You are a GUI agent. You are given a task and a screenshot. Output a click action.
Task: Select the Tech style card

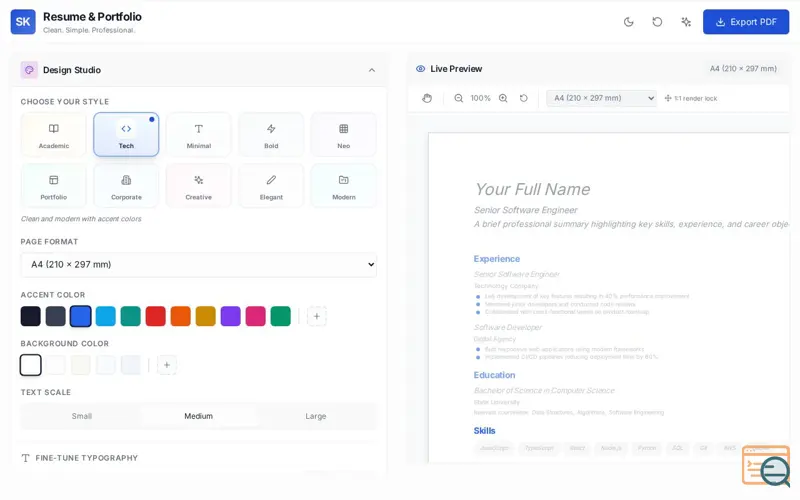click(x=126, y=135)
